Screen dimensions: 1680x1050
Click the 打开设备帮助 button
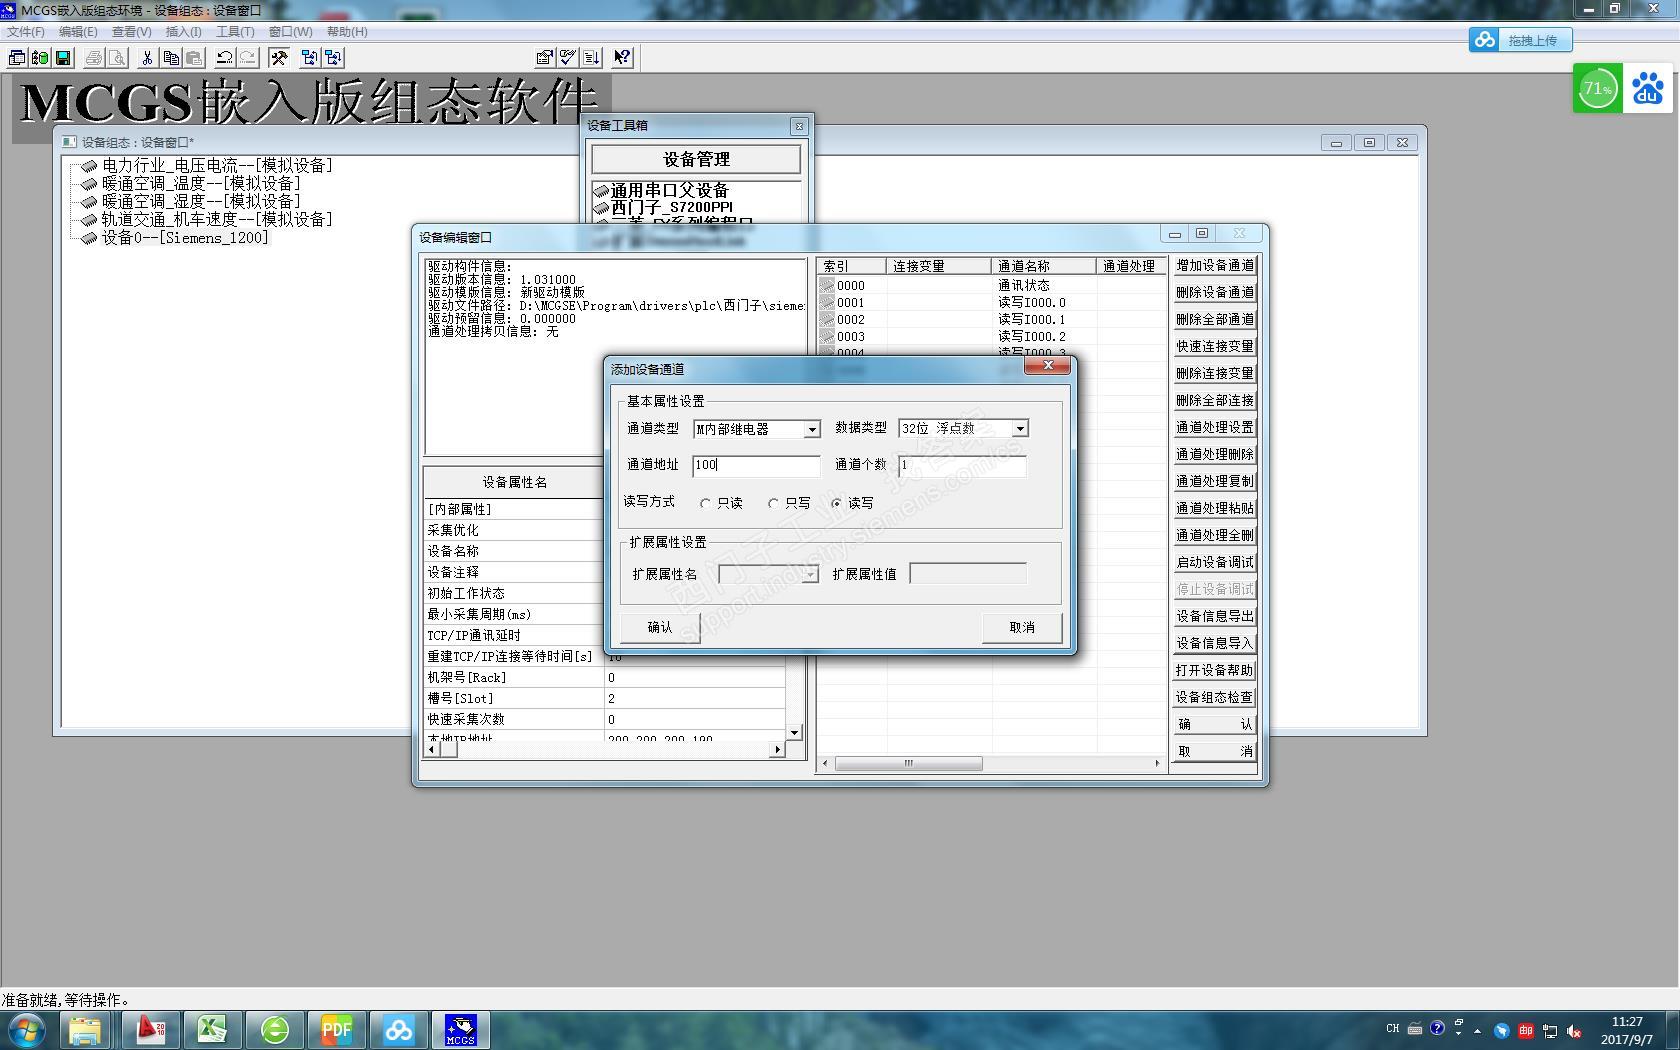pos(1214,671)
